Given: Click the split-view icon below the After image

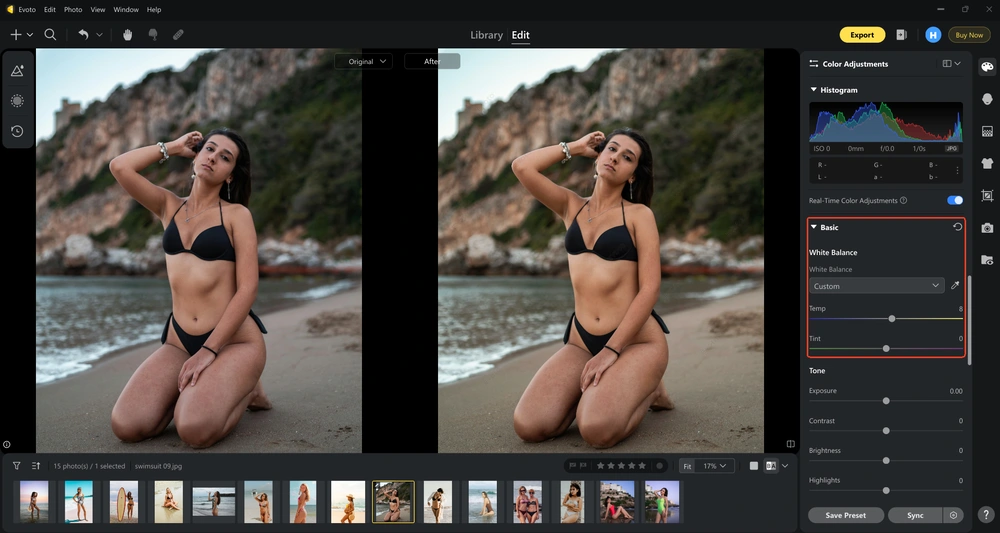Looking at the screenshot, I should click(791, 444).
